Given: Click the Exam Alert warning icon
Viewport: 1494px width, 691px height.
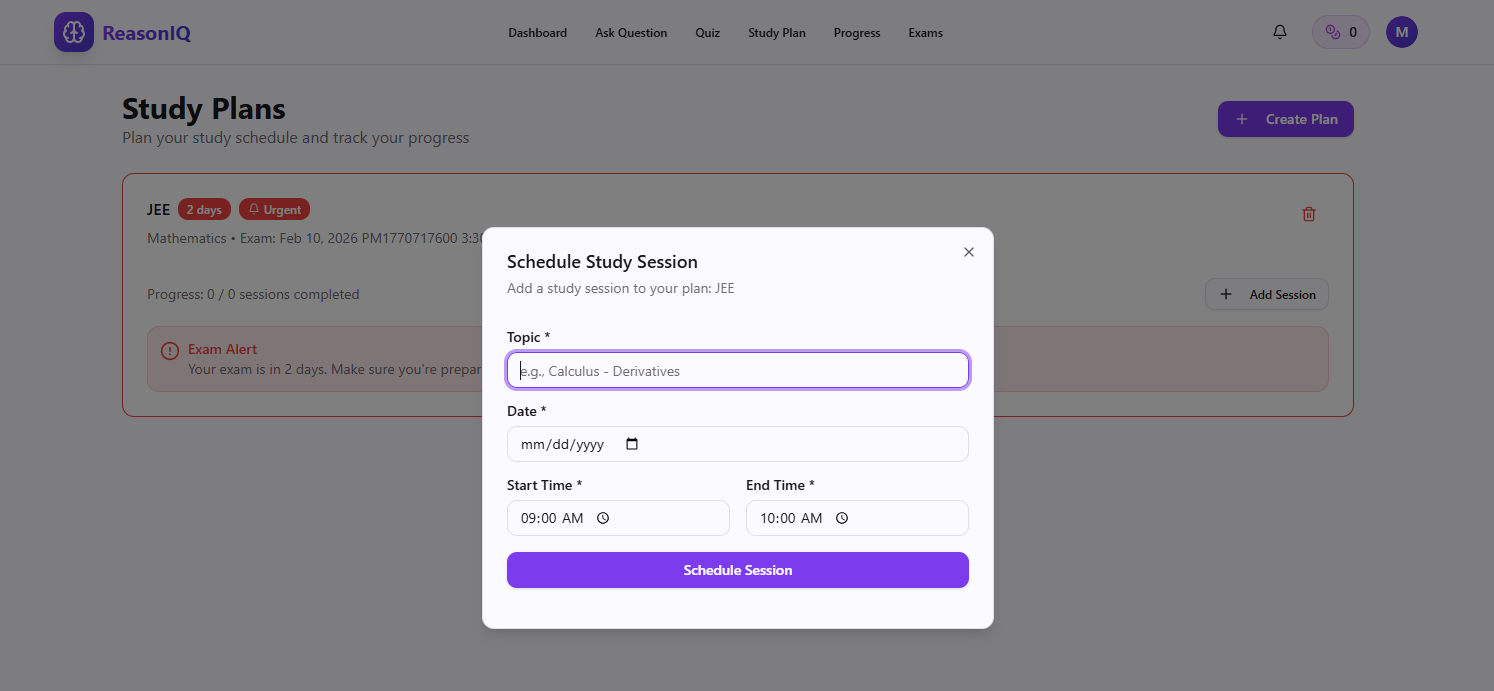Looking at the screenshot, I should tap(170, 350).
